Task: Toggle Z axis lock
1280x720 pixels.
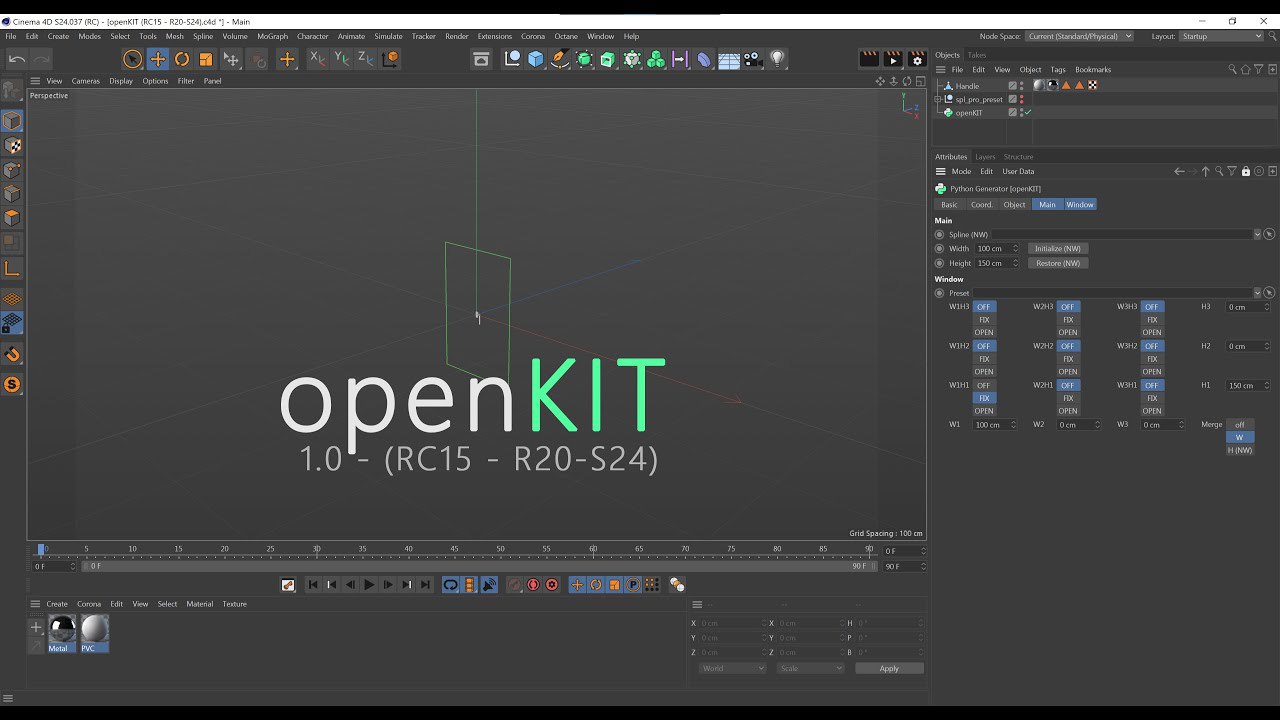Action: click(x=366, y=59)
